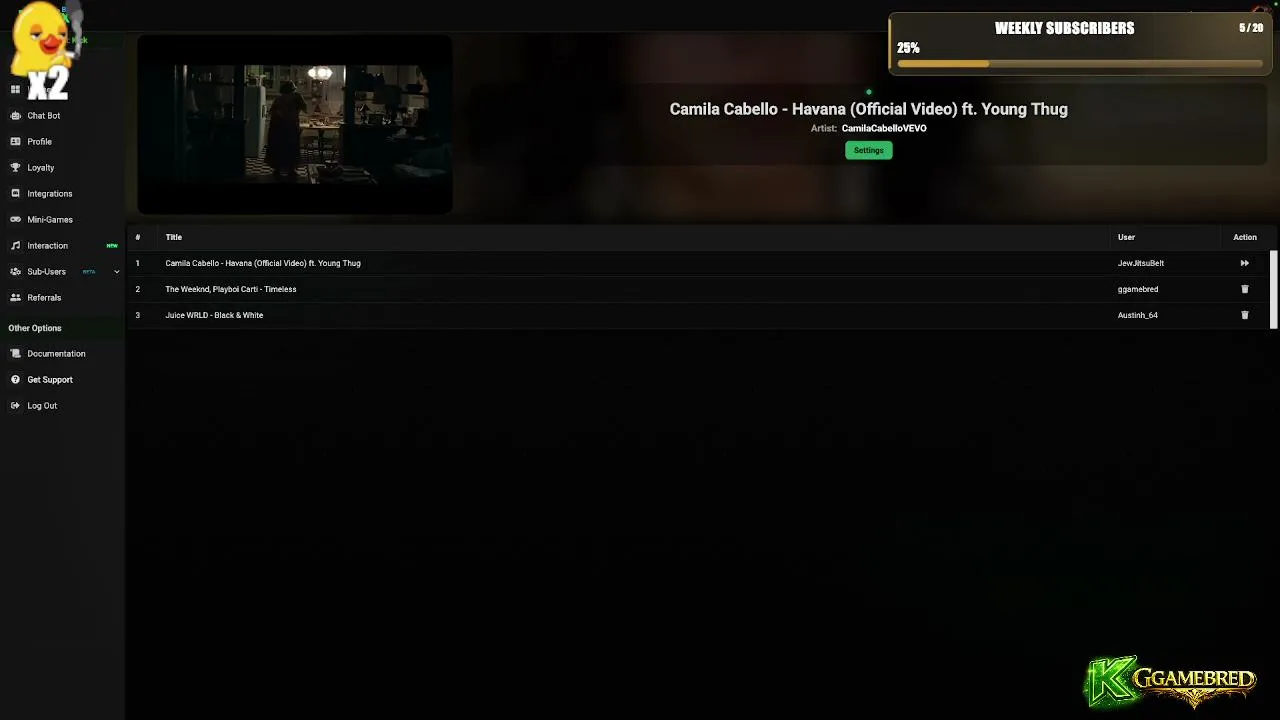The height and width of the screenshot is (720, 1280).
Task: Skip the Camila Cabello Havana song
Action: [x=1245, y=263]
